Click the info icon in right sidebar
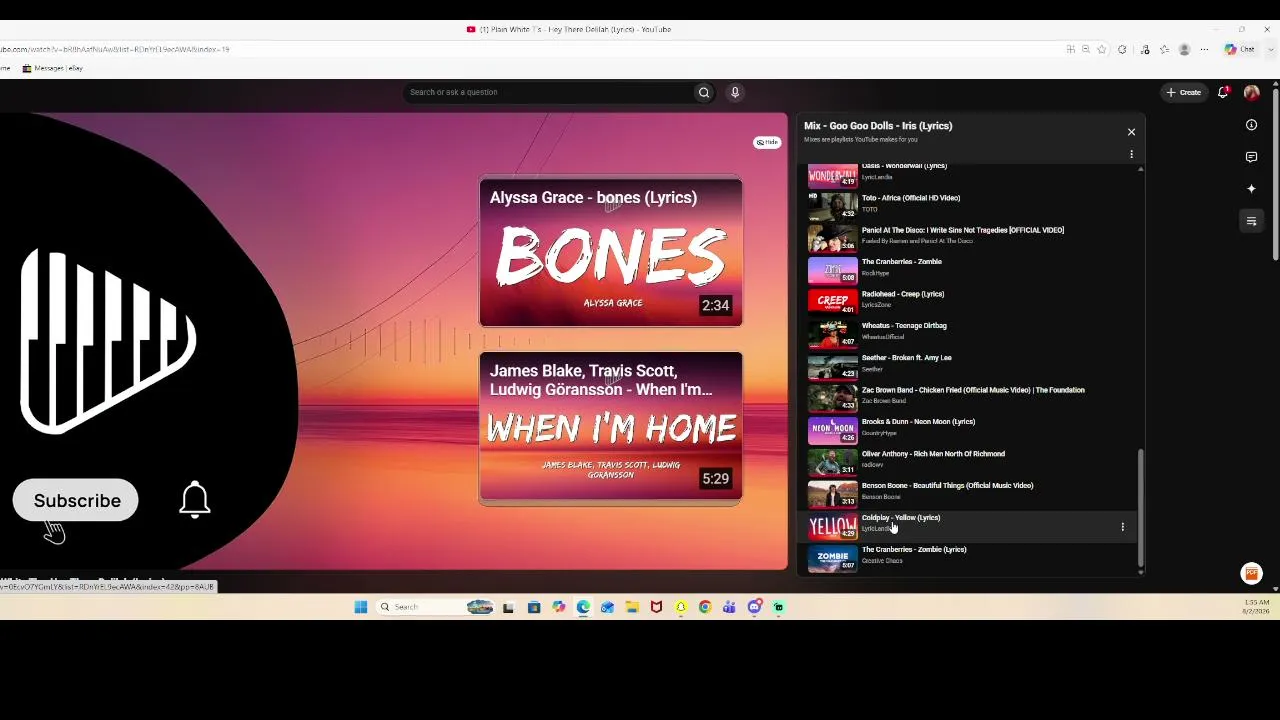Image resolution: width=1280 pixels, height=720 pixels. point(1251,125)
